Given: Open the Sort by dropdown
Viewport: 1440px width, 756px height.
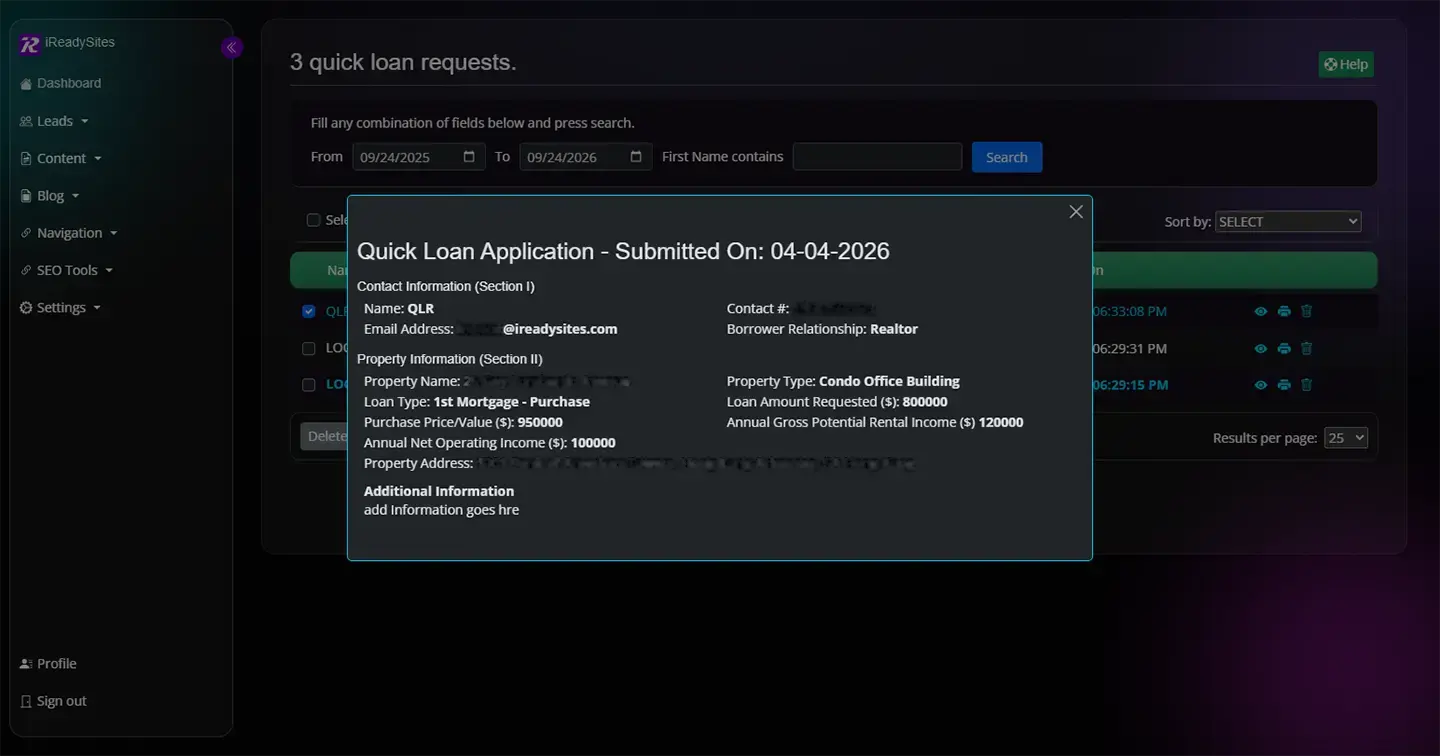Looking at the screenshot, I should click(1288, 222).
